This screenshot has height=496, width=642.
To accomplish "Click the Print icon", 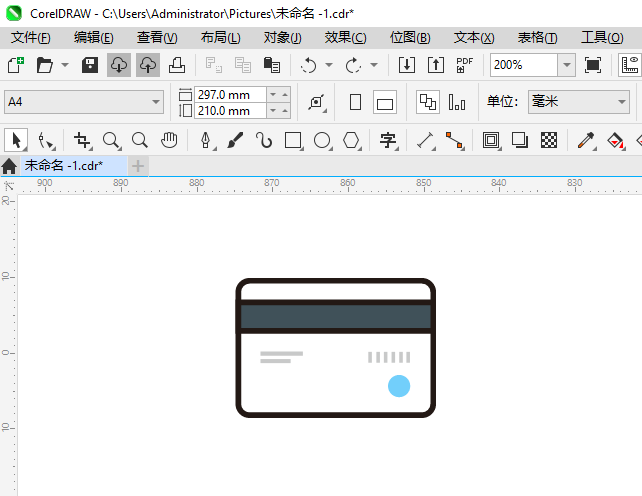I will [x=177, y=65].
